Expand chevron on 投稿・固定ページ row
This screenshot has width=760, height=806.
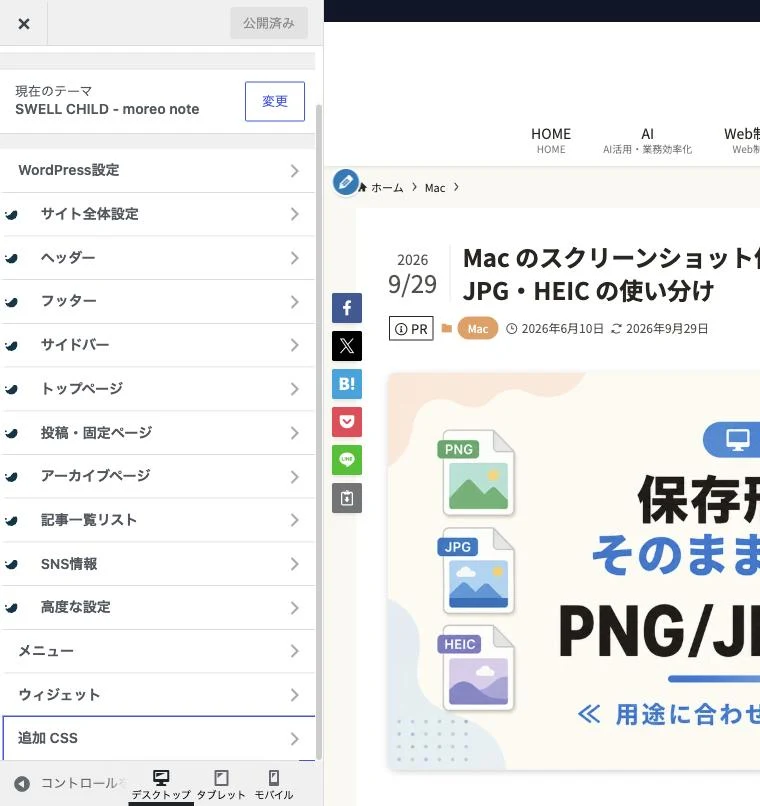294,433
